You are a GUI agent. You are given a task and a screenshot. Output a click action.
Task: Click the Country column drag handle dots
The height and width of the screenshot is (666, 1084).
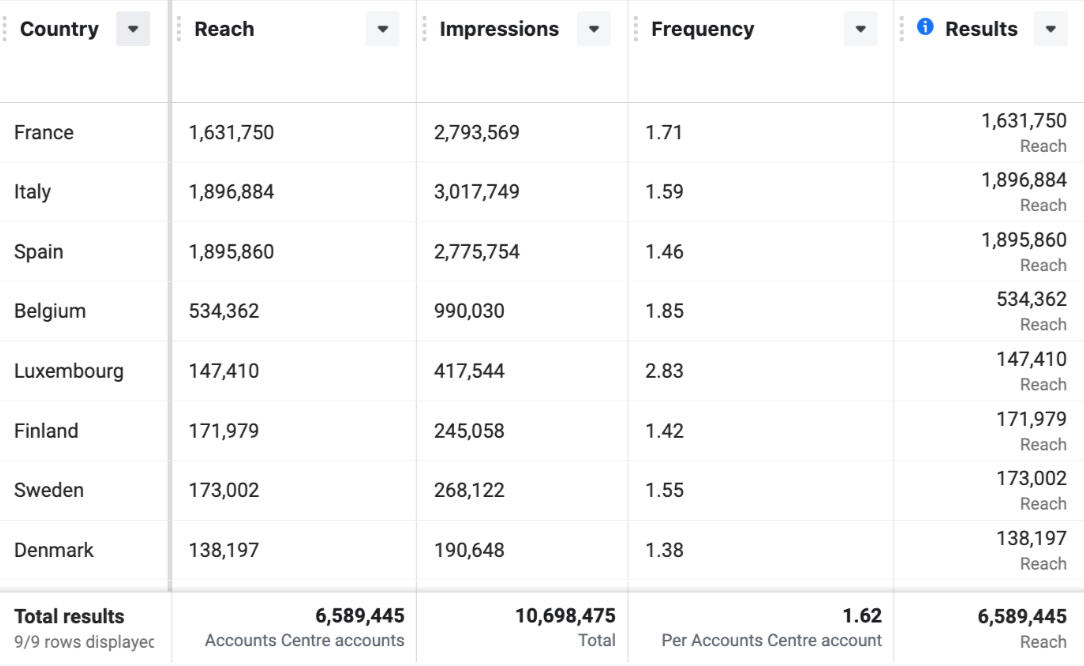(x=5, y=29)
